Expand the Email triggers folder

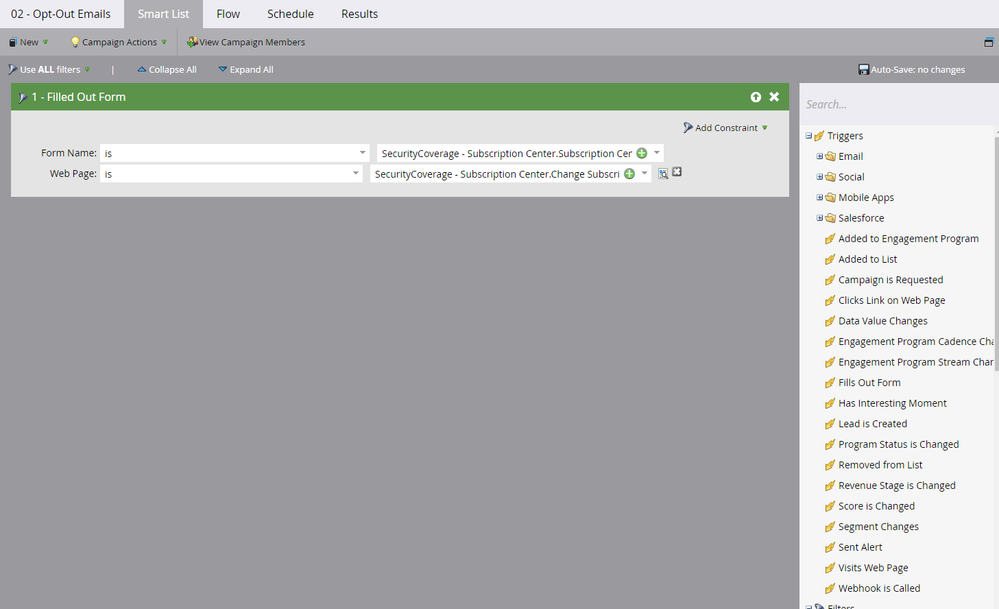pos(820,156)
